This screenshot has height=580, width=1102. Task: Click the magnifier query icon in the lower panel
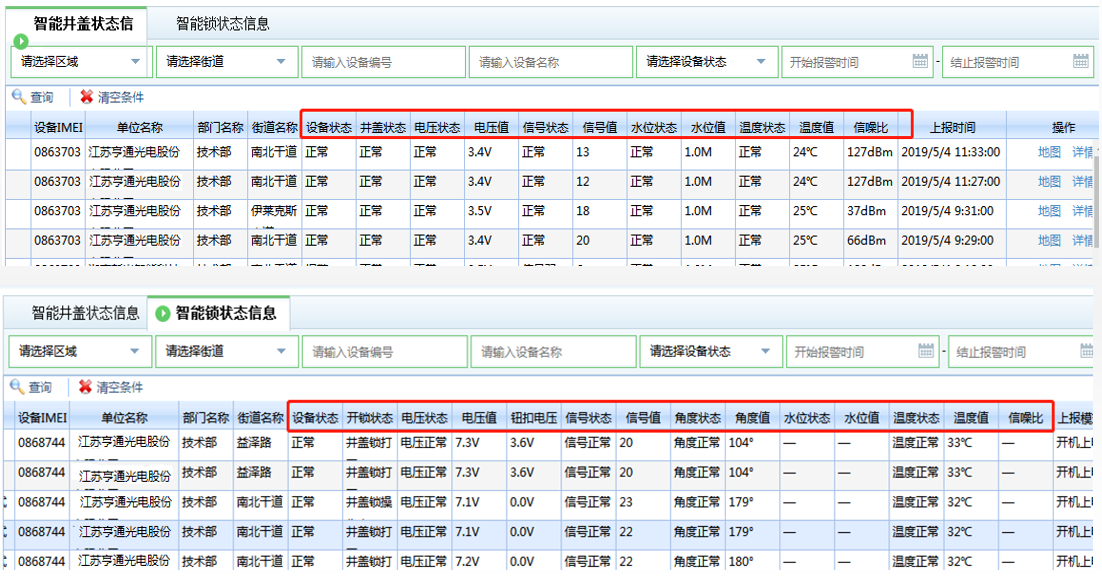click(18, 387)
